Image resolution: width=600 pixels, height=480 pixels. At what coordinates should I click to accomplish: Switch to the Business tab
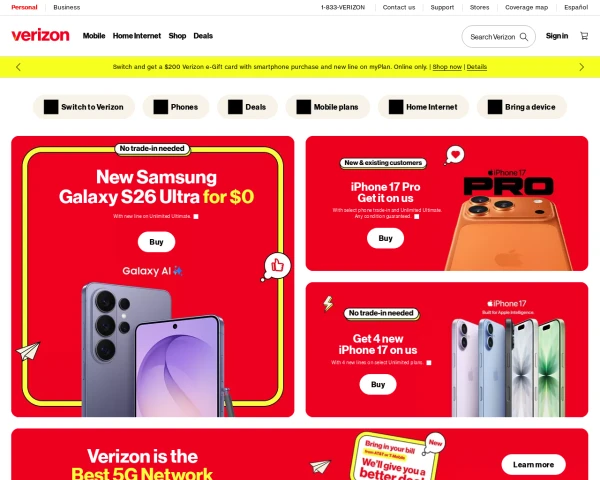(67, 7)
